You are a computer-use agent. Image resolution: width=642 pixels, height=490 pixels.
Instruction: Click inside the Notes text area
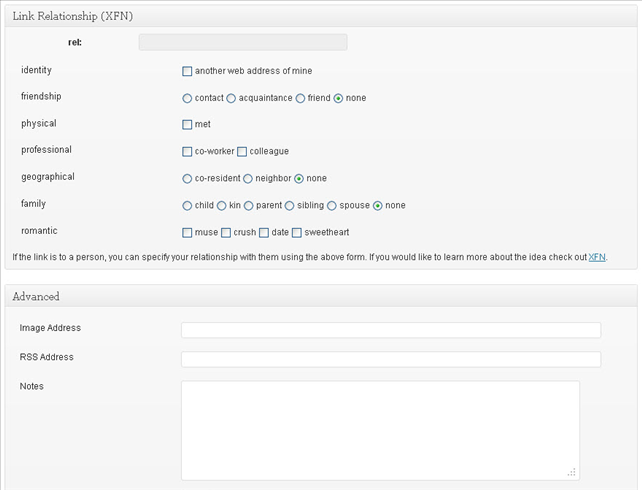380,431
